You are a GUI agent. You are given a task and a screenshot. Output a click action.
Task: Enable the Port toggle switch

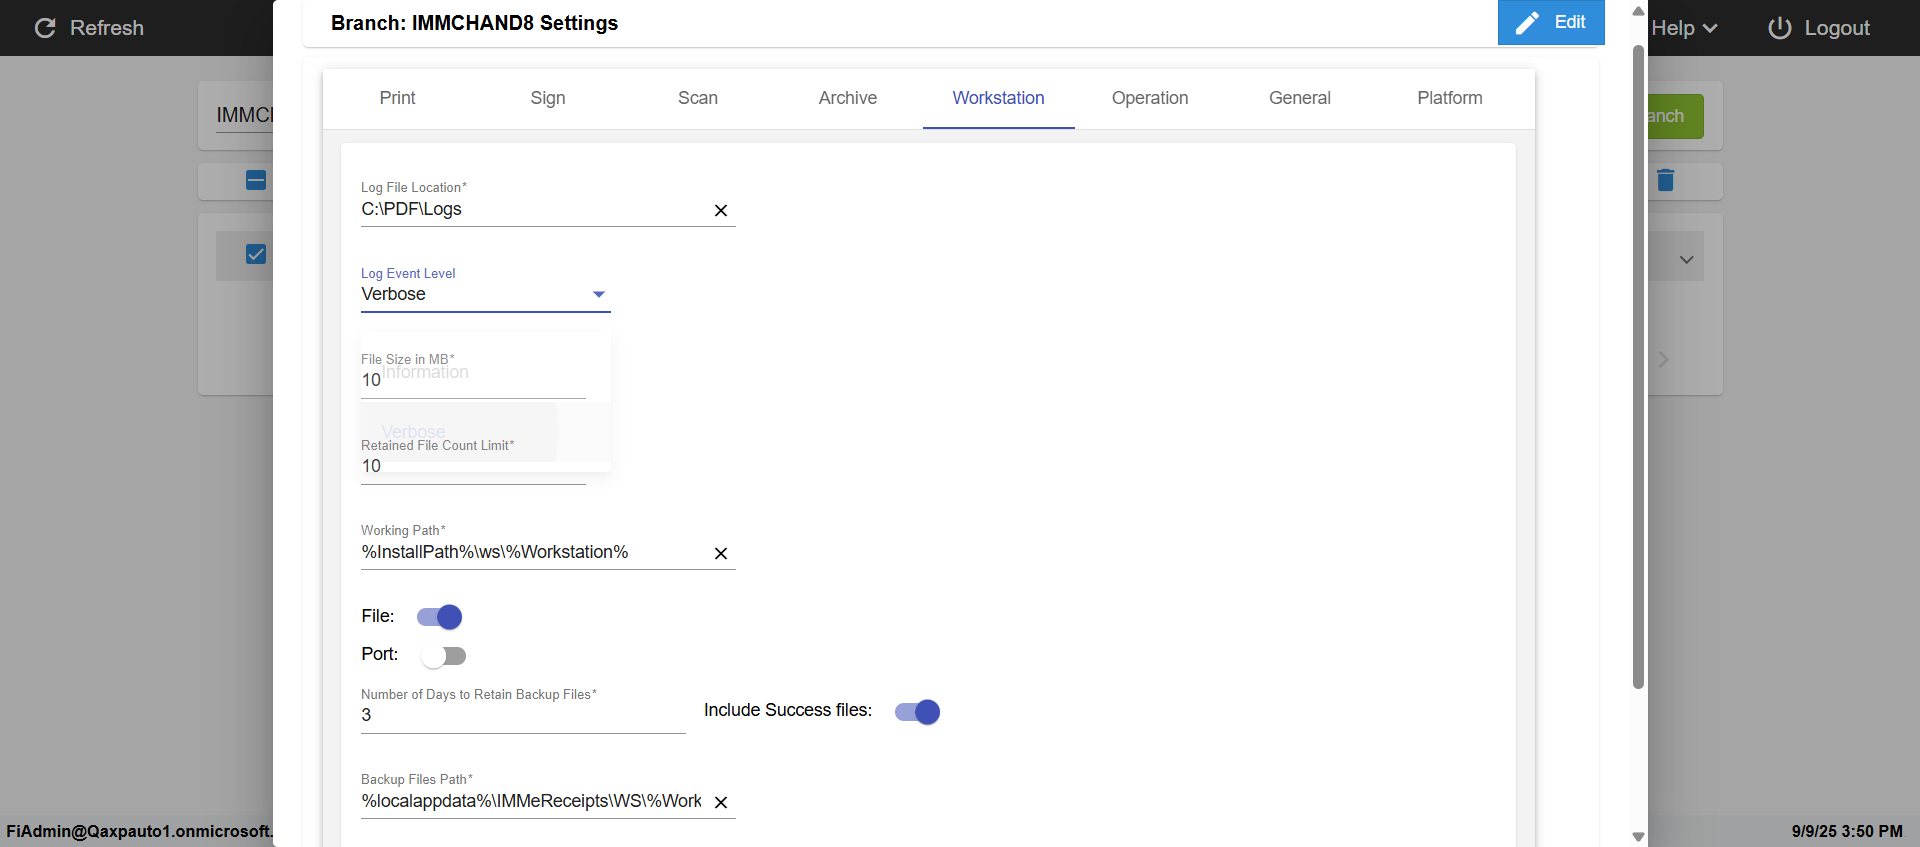(x=443, y=656)
